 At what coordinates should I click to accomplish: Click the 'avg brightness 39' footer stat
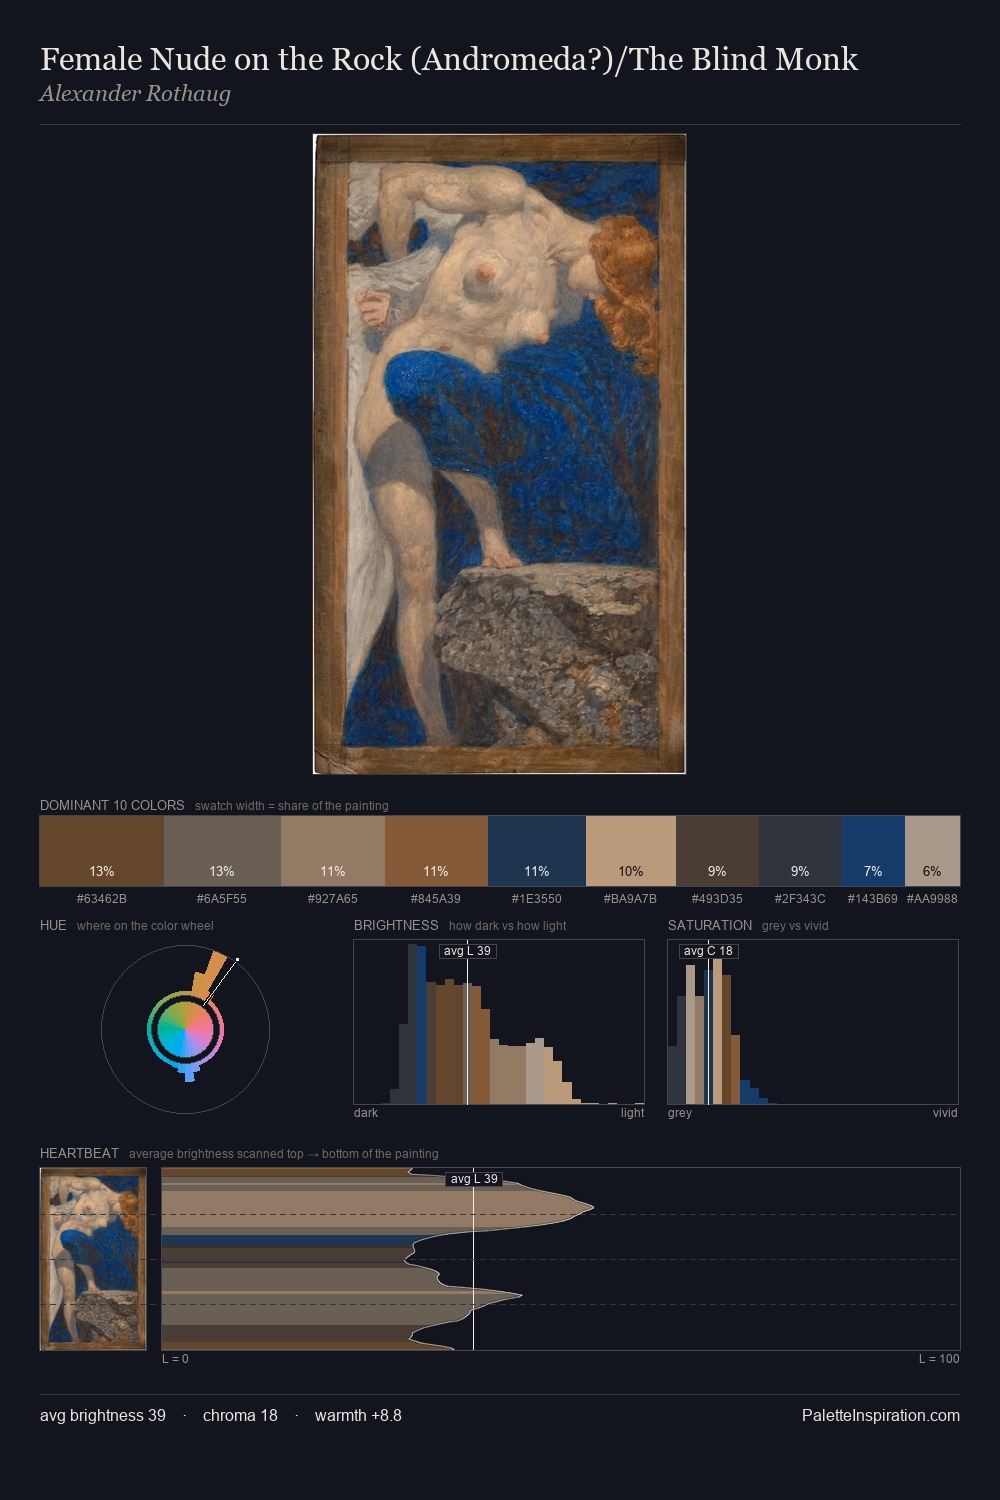[103, 1415]
